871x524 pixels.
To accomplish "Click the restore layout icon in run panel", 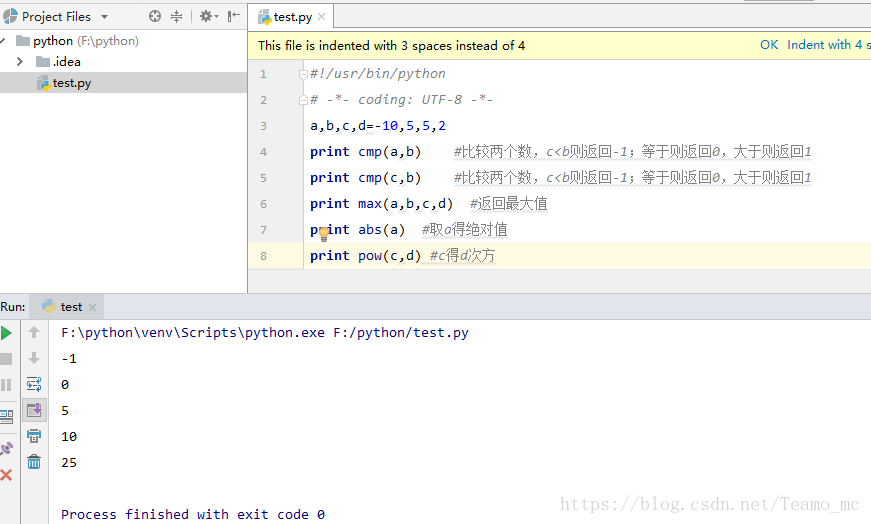I will point(6,416).
